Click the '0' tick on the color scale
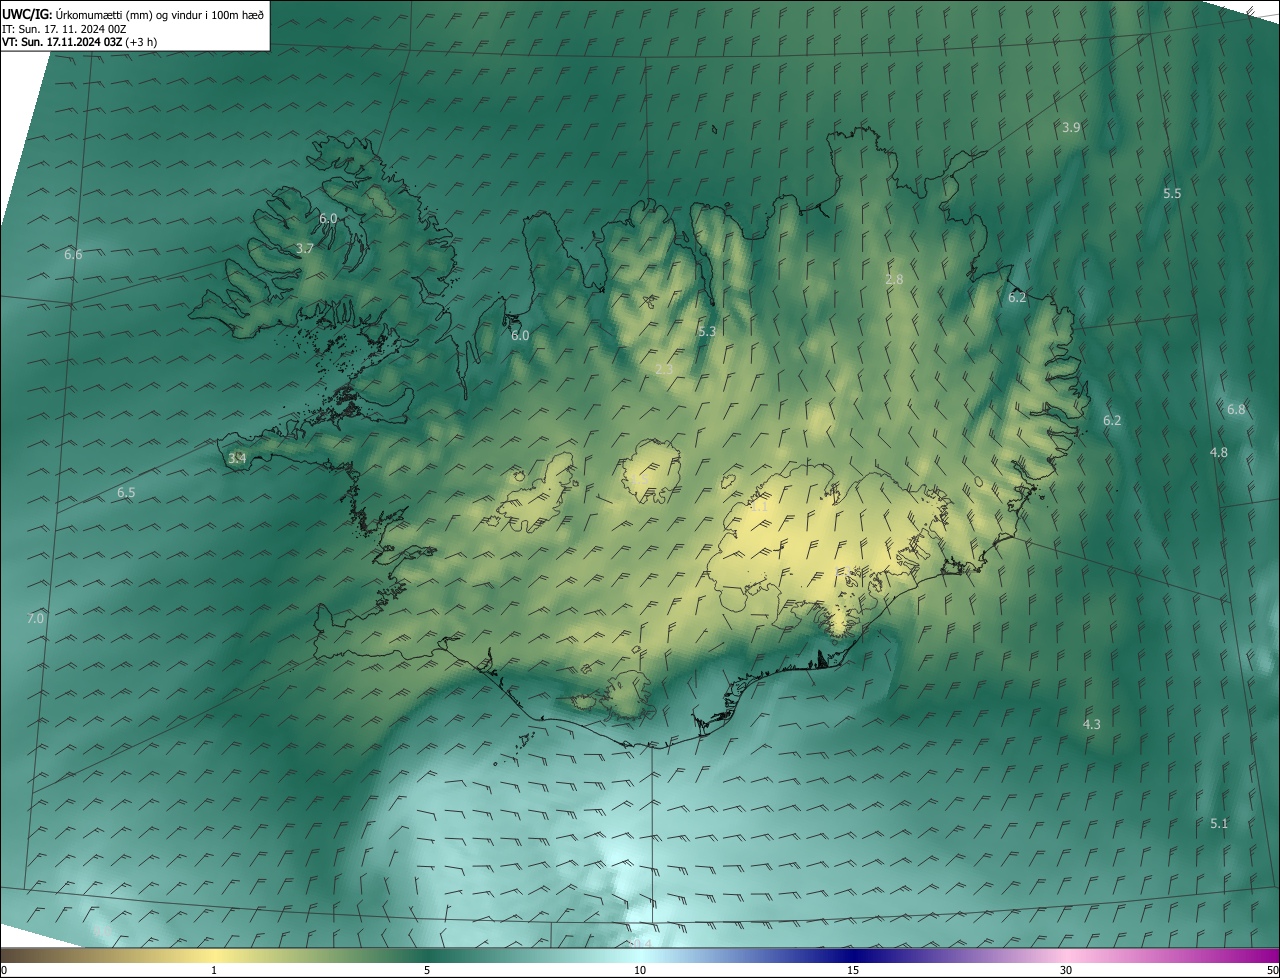 click(x=4, y=970)
